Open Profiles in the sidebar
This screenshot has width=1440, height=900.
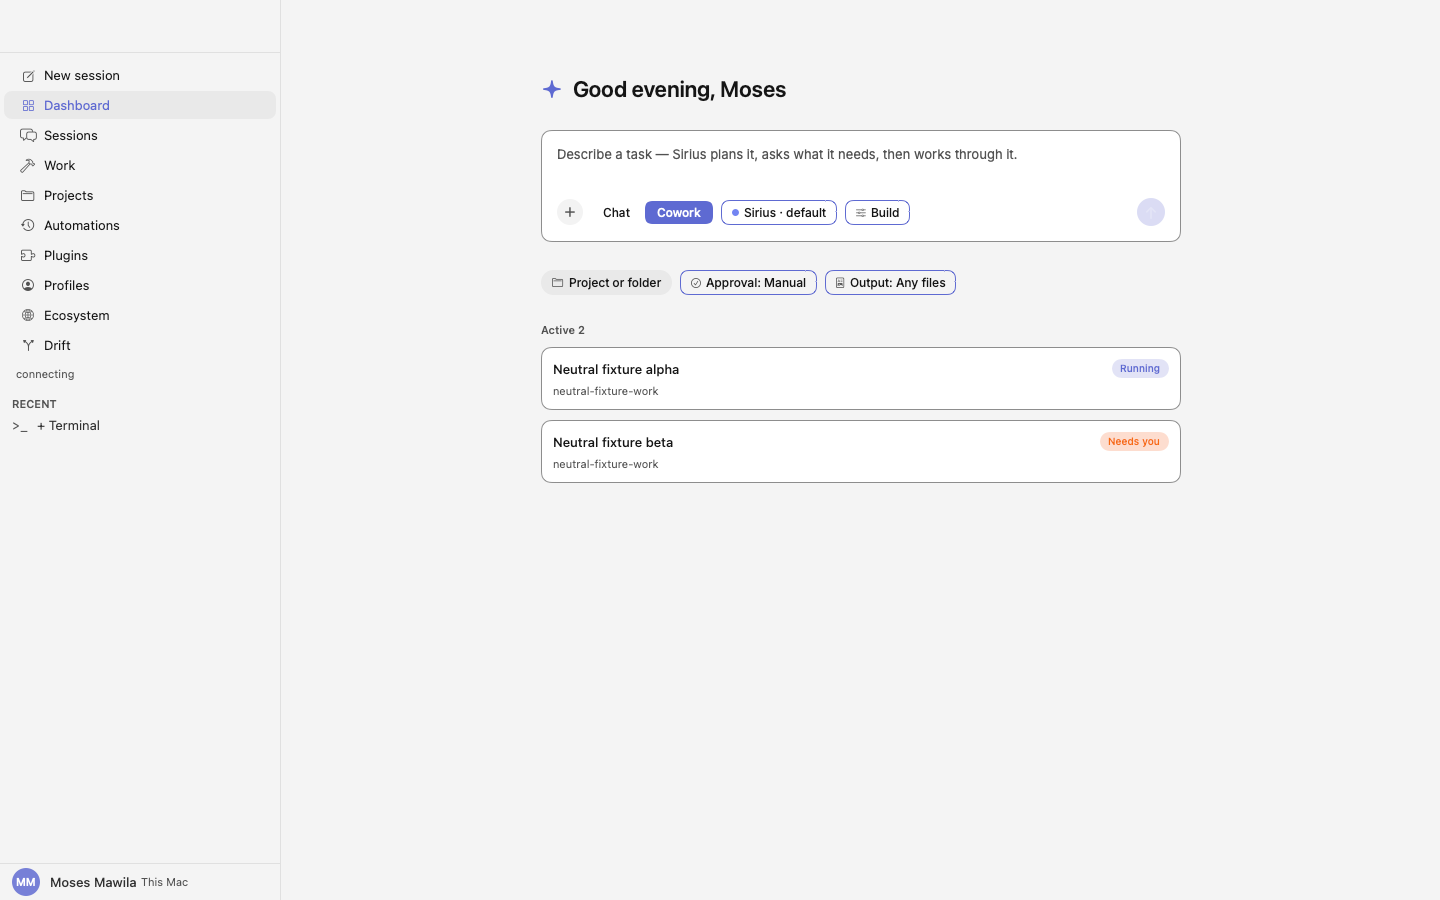pos(140,285)
